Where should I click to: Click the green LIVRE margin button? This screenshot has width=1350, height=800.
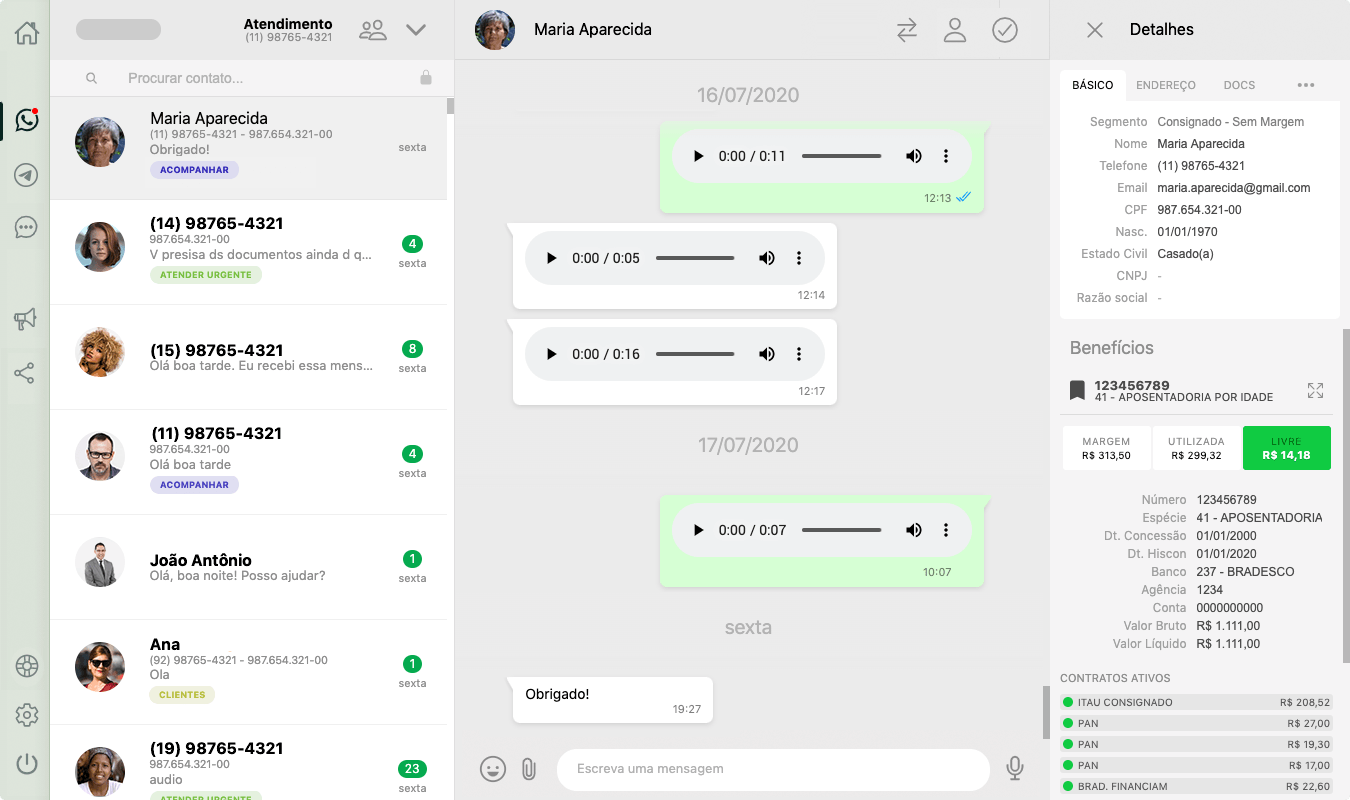click(1286, 448)
